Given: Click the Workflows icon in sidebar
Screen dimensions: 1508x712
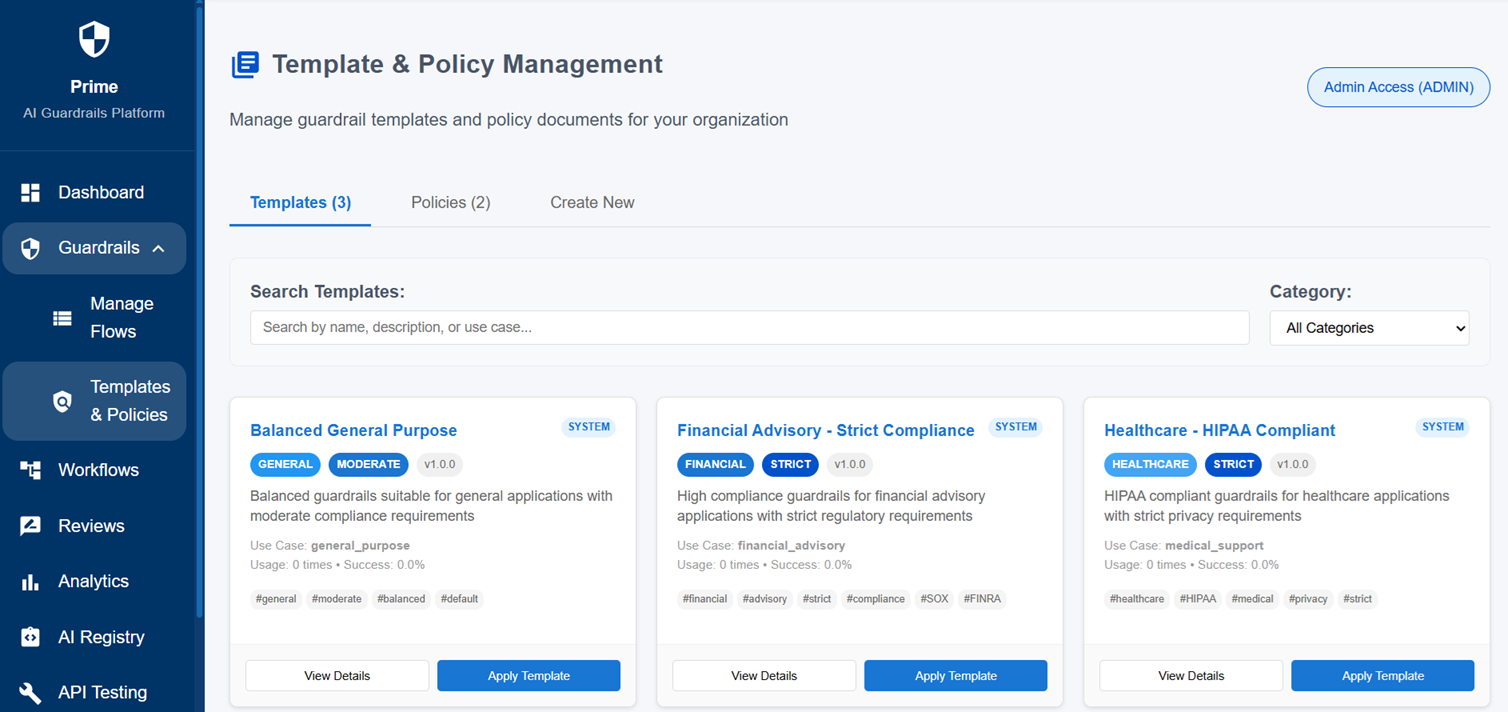Looking at the screenshot, I should (31, 470).
